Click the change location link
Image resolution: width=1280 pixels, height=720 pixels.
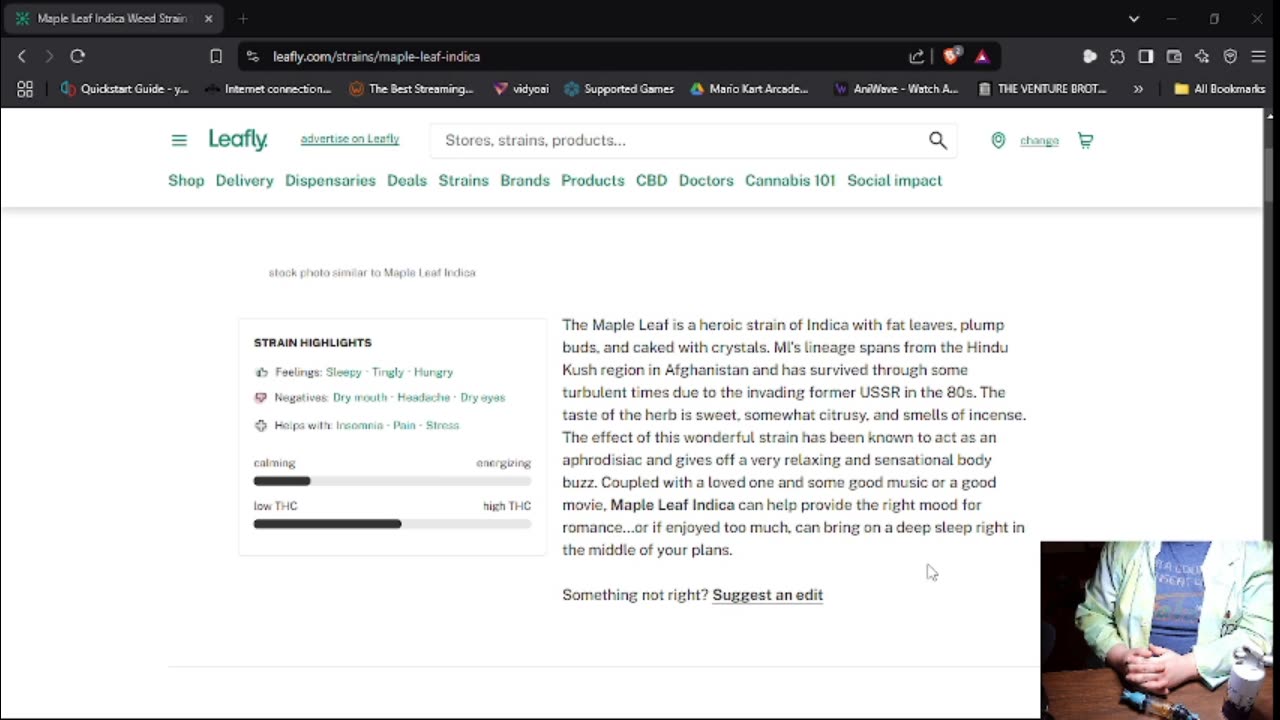coord(1039,140)
